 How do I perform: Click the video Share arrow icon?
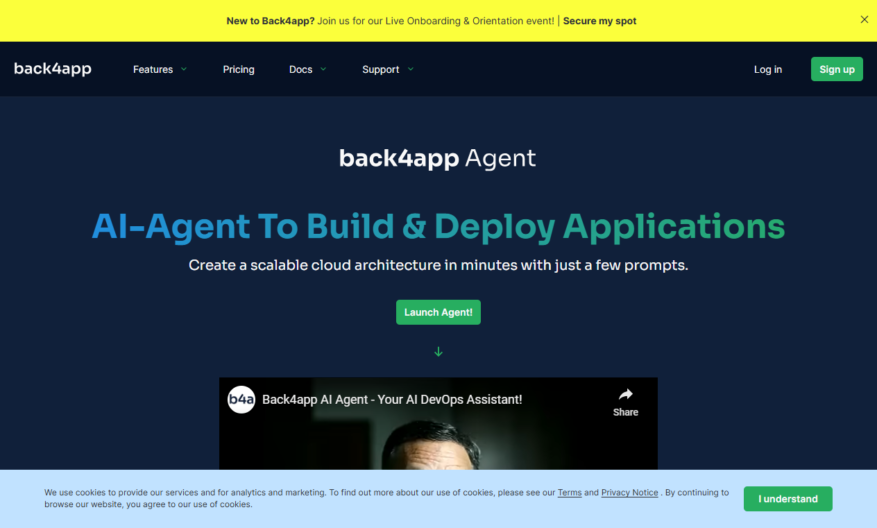click(x=625, y=395)
